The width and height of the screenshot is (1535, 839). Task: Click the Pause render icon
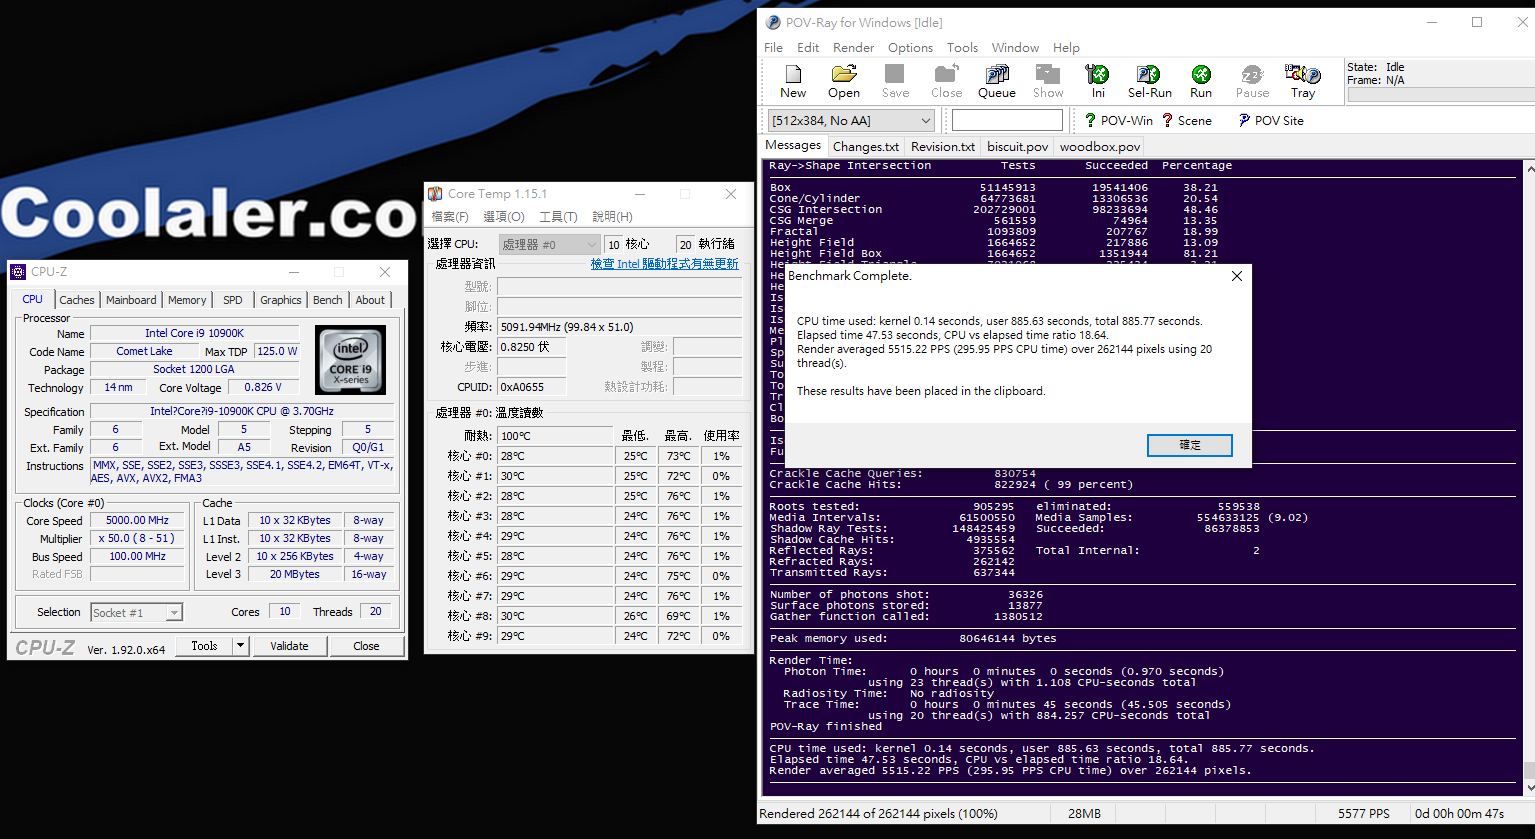point(1252,81)
